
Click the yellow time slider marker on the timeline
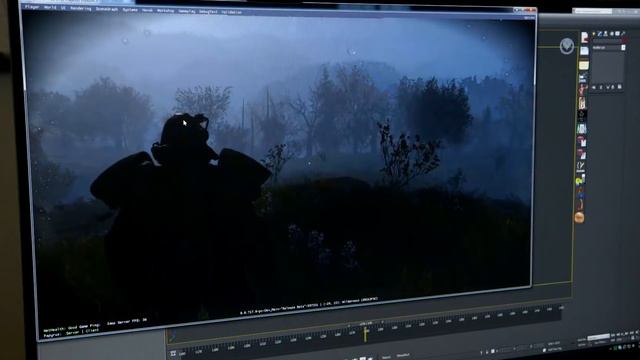point(365,334)
